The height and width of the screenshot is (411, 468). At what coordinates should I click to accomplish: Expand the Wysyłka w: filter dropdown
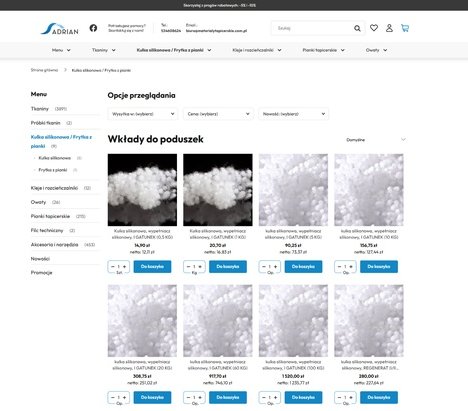coord(143,114)
